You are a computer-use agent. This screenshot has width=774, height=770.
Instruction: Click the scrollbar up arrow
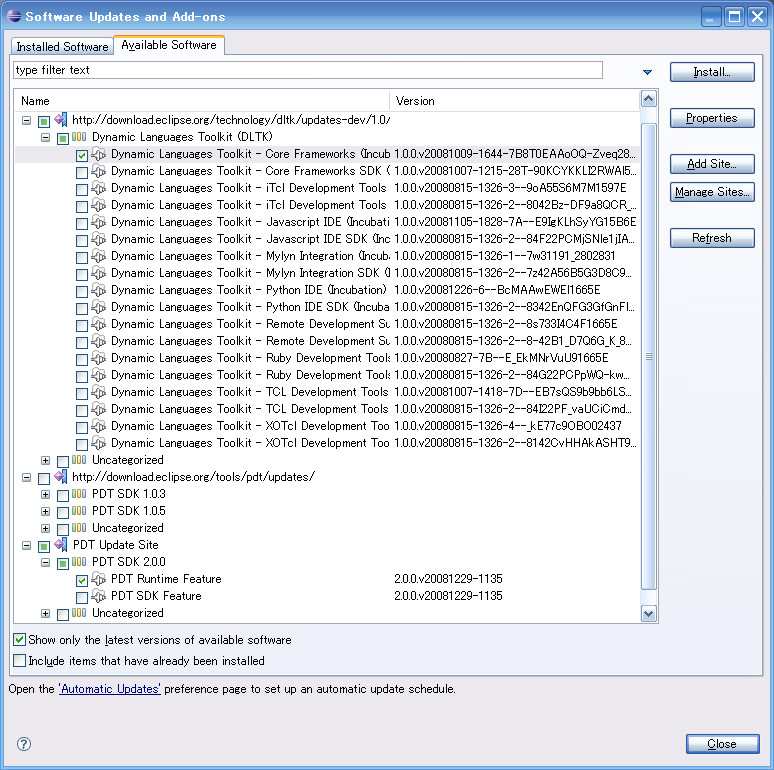click(x=649, y=99)
